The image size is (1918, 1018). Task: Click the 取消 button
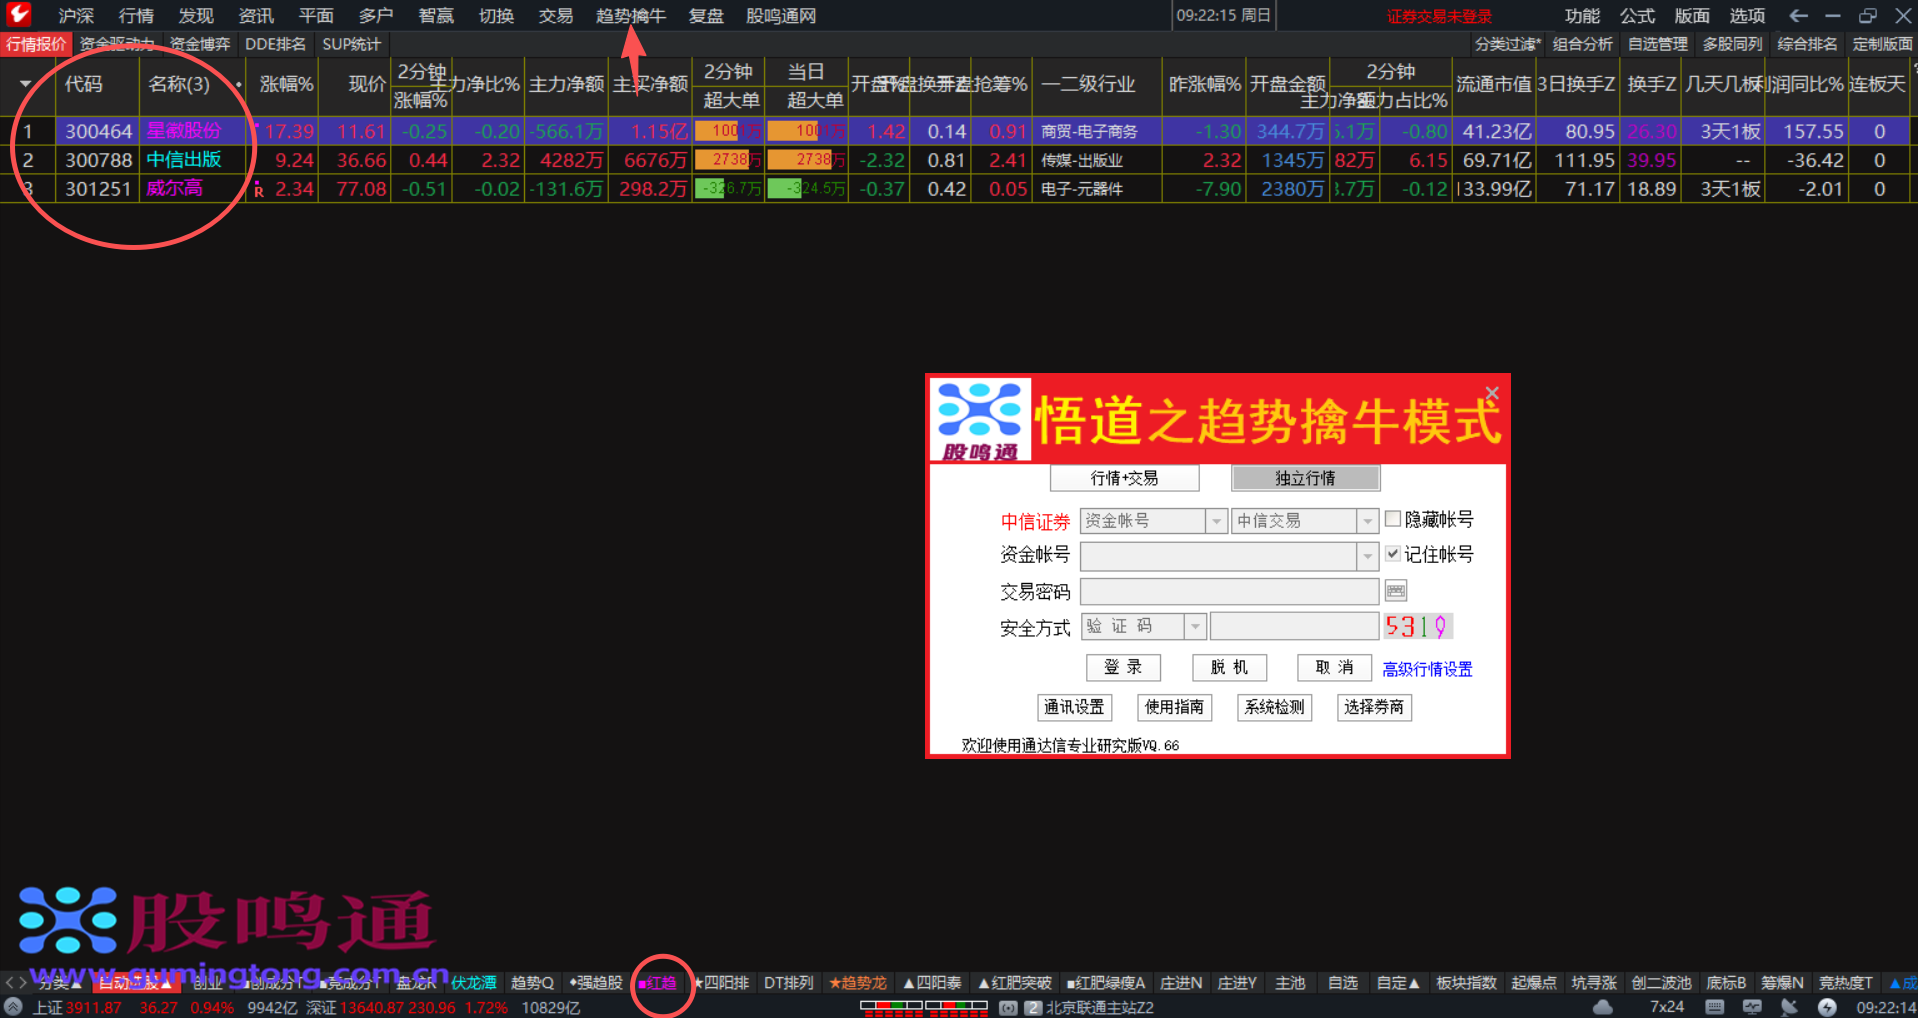point(1334,667)
